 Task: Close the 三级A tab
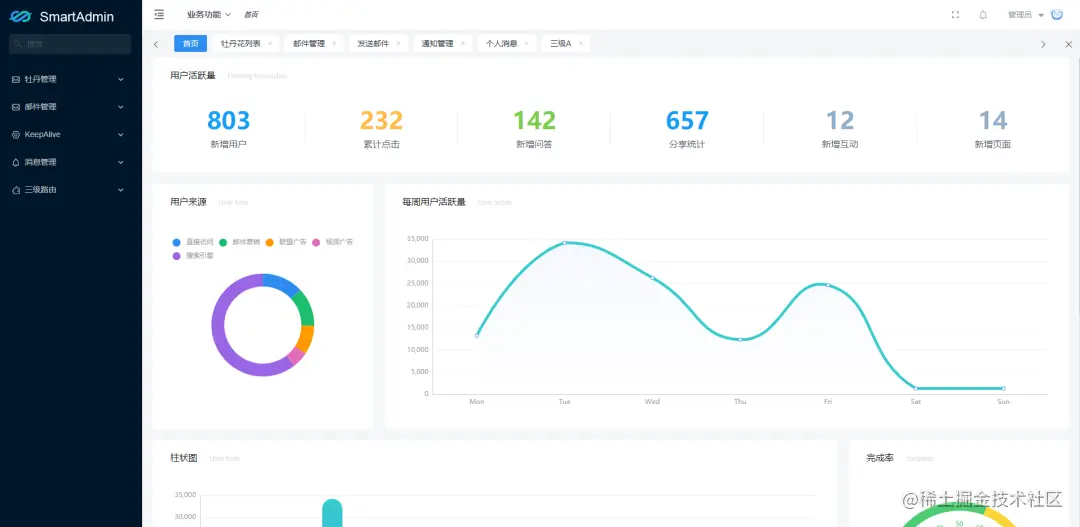581,43
